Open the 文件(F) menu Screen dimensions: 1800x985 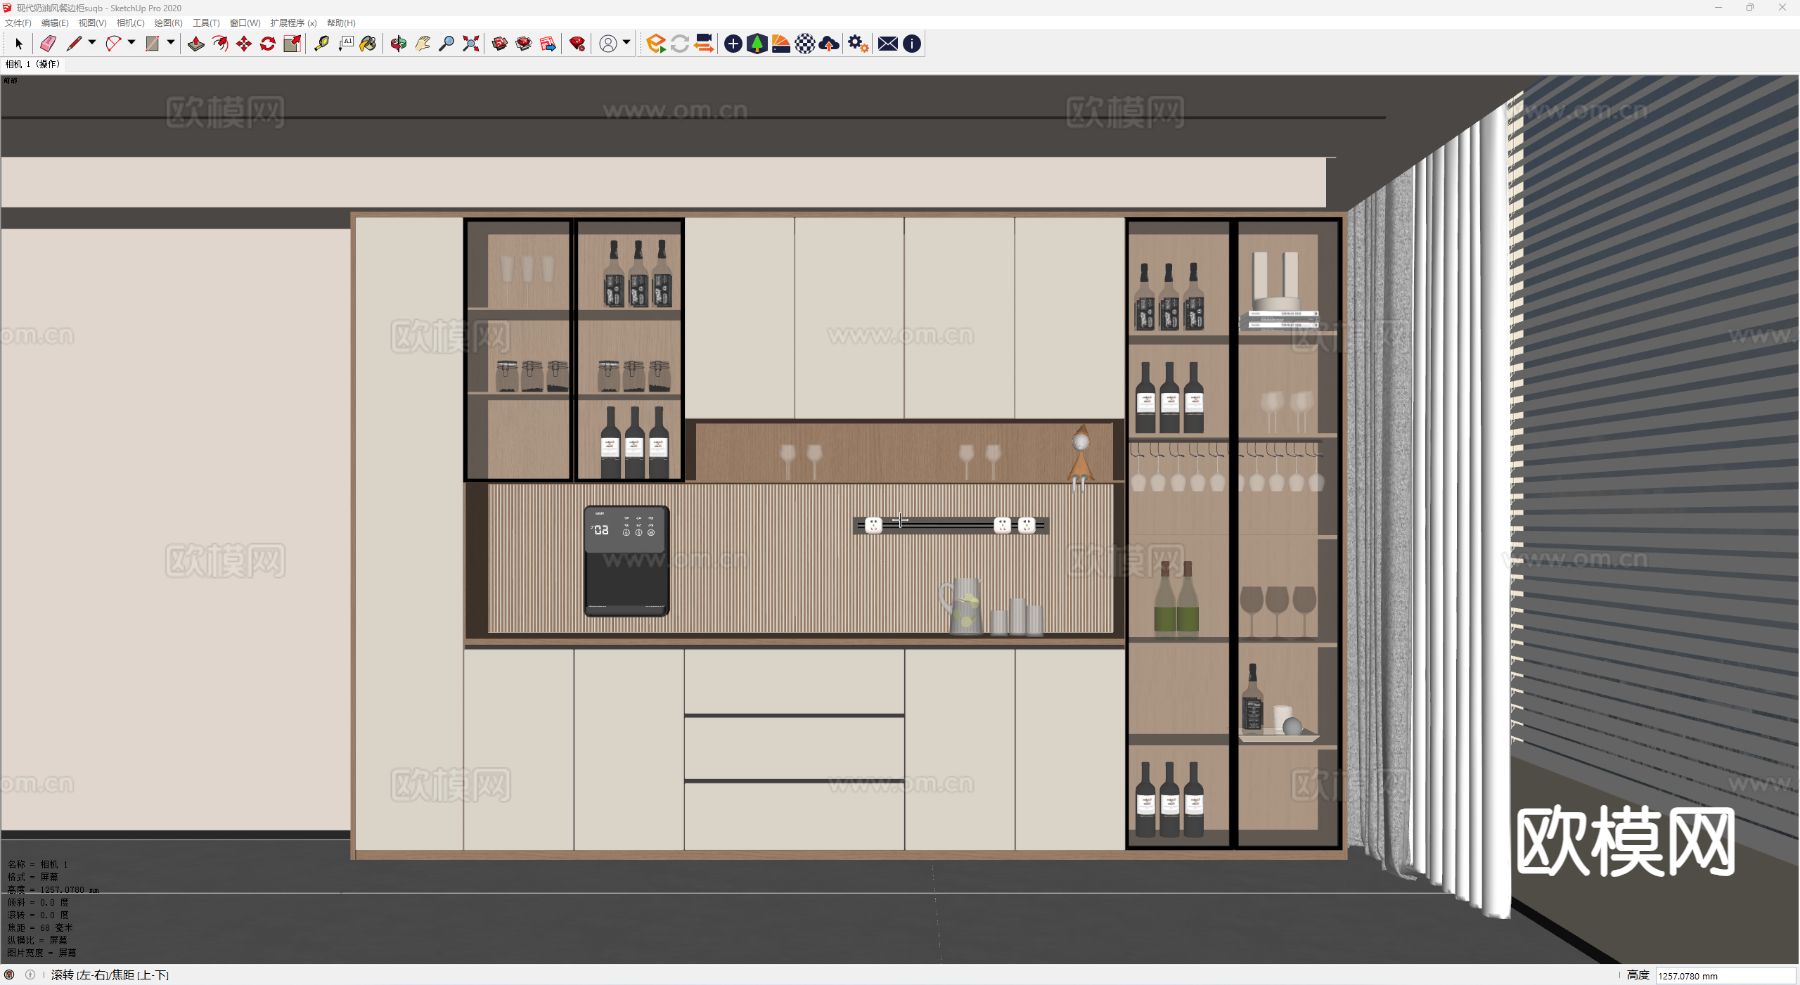point(18,23)
